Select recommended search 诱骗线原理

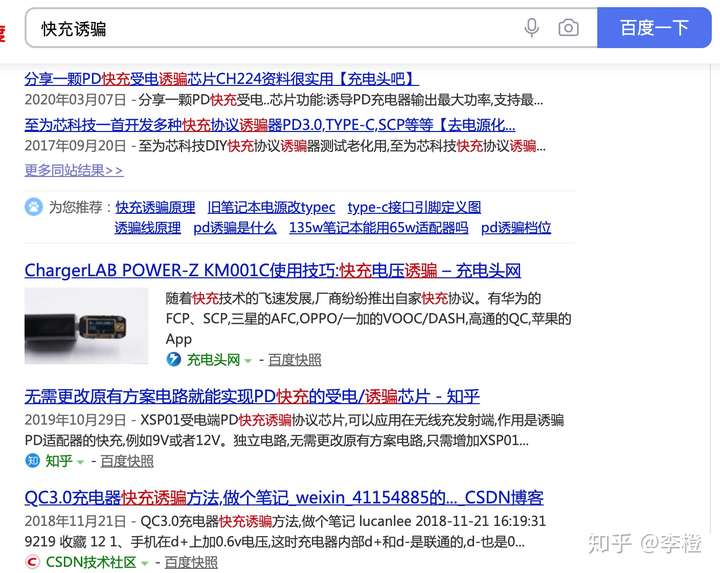[147, 228]
